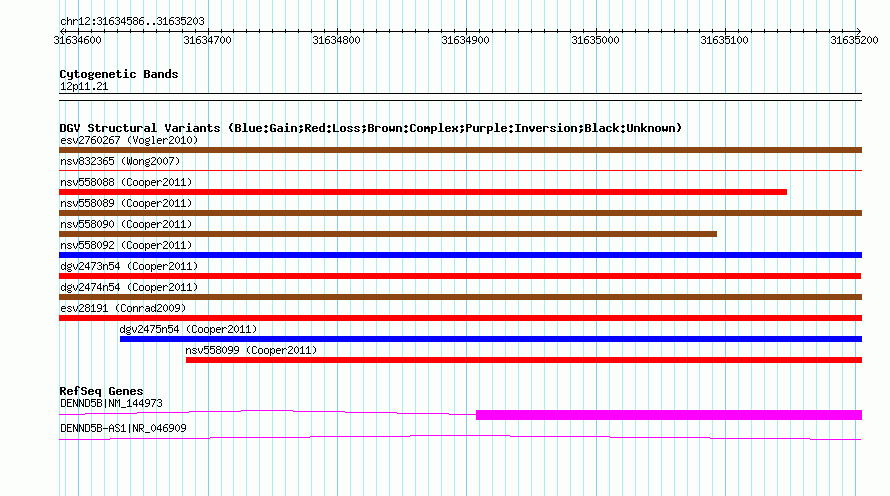This screenshot has width=890, height=496.
Task: Click the brown dgv2474n54 complex bar
Action: [x=460, y=297]
